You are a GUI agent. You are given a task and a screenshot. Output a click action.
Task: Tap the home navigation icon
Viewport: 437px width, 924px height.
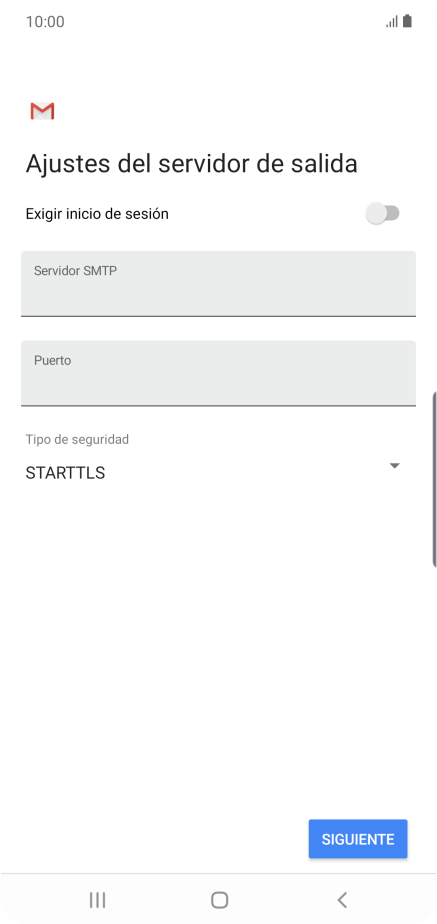[x=219, y=899]
